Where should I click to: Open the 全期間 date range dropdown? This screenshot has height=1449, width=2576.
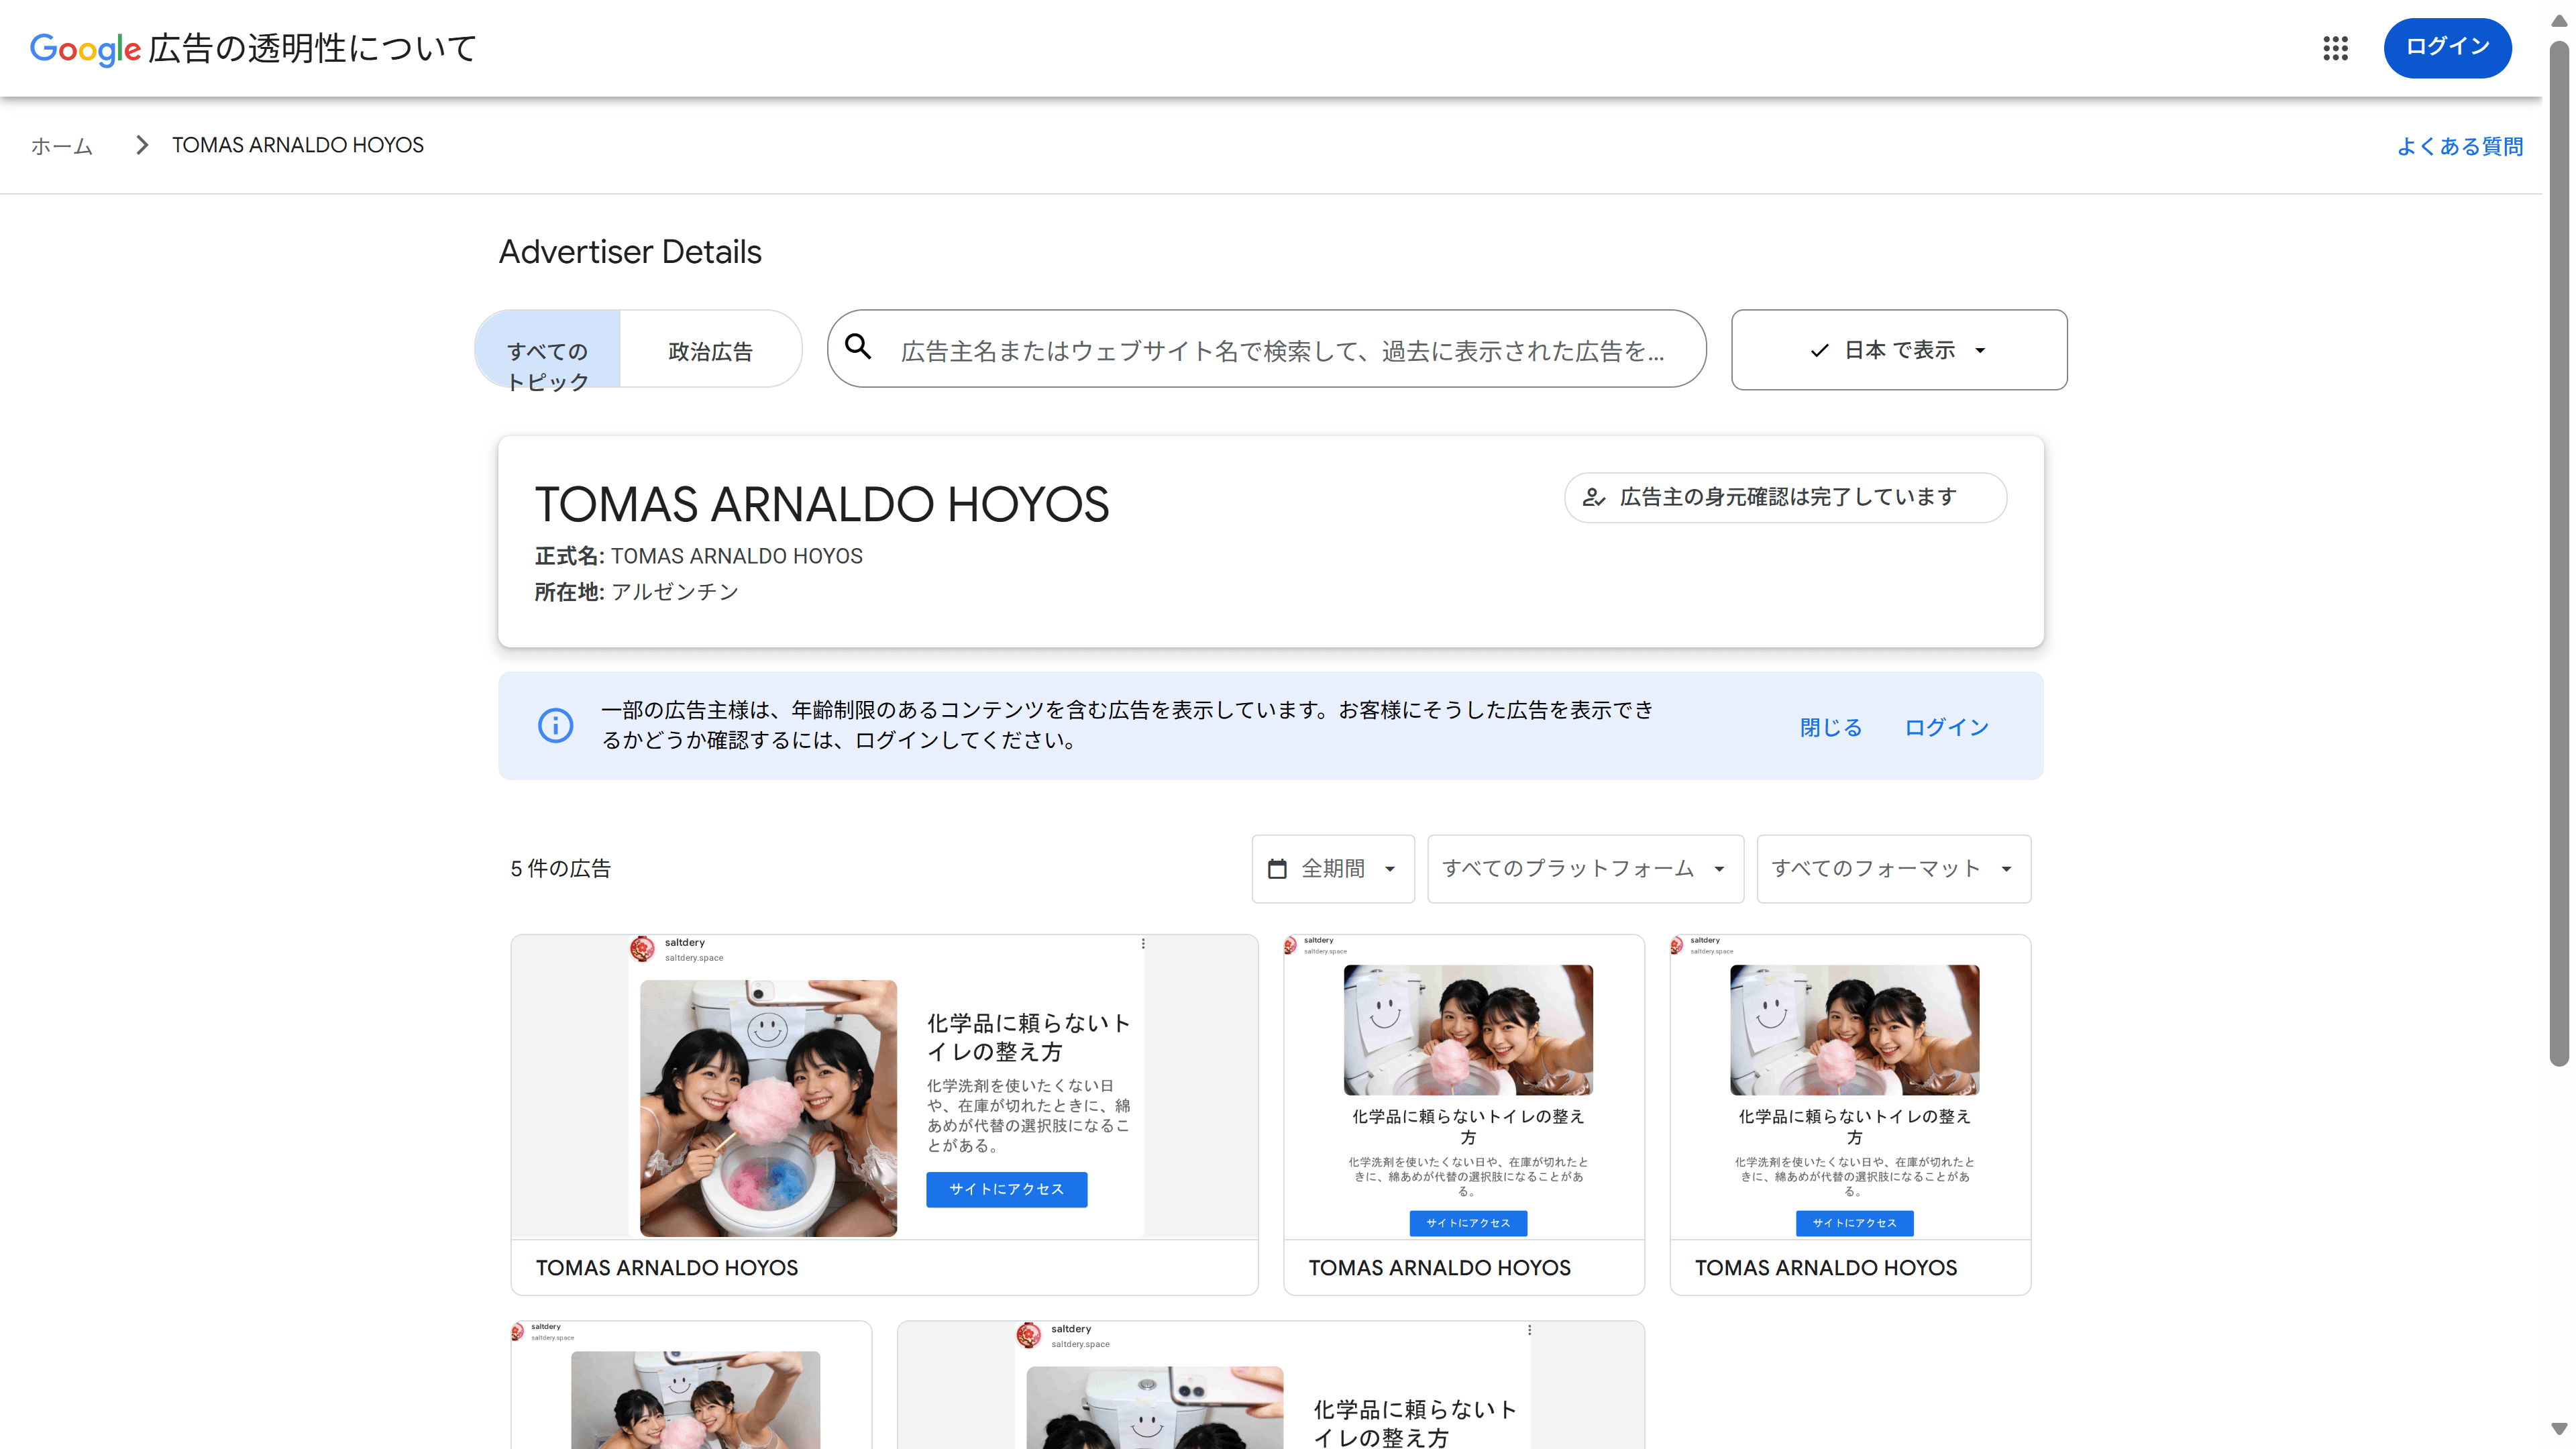click(x=1333, y=869)
